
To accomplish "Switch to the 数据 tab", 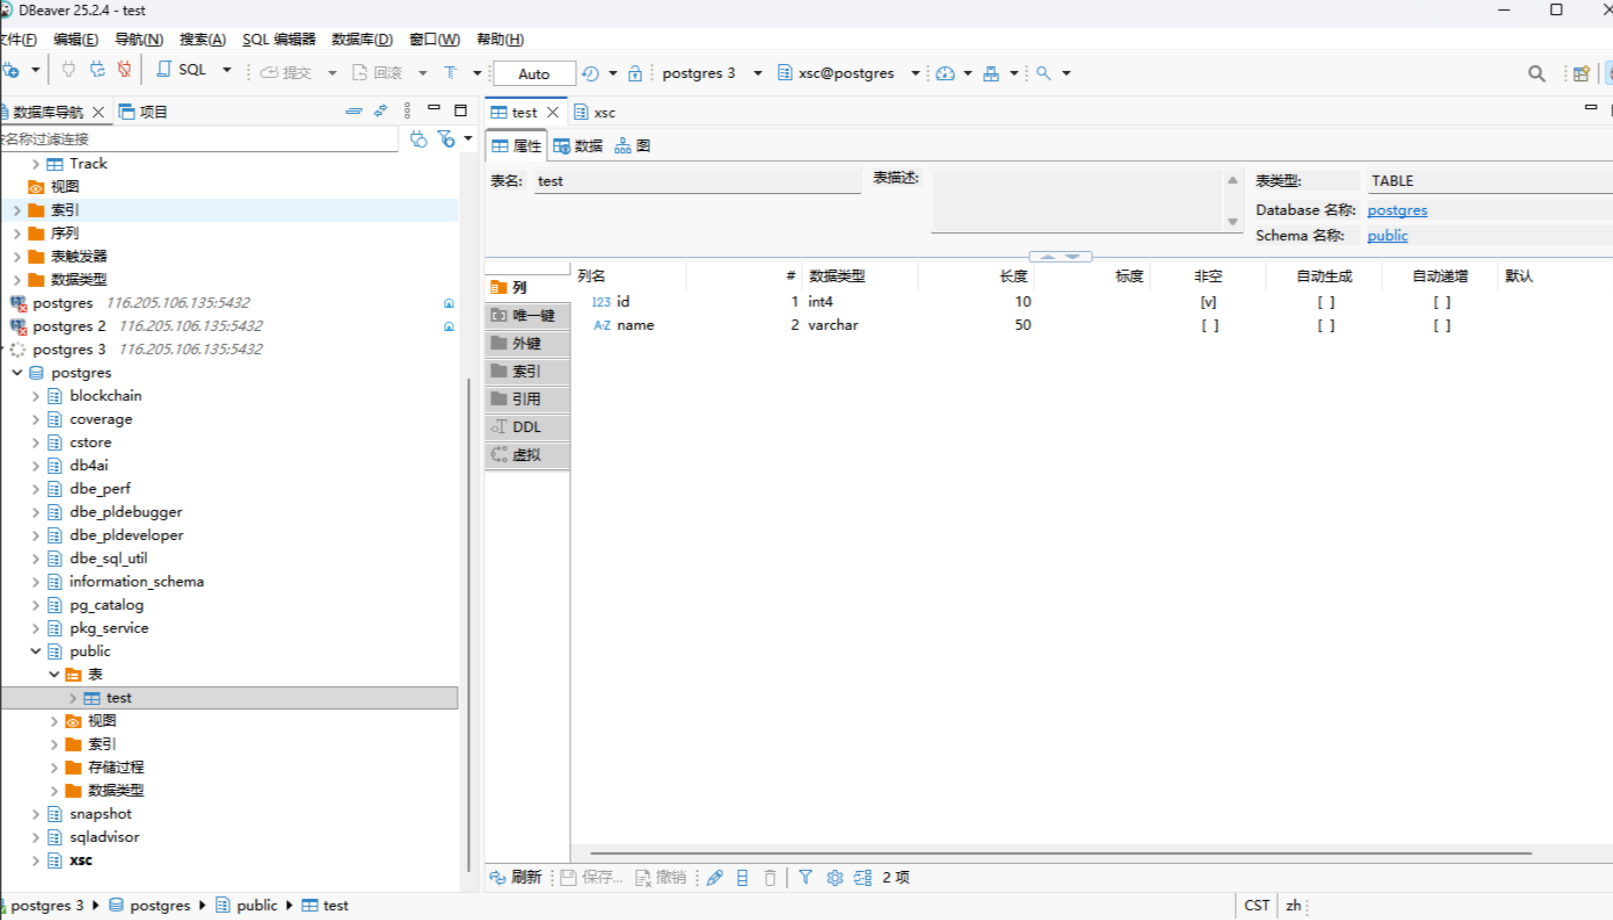I will tap(578, 146).
